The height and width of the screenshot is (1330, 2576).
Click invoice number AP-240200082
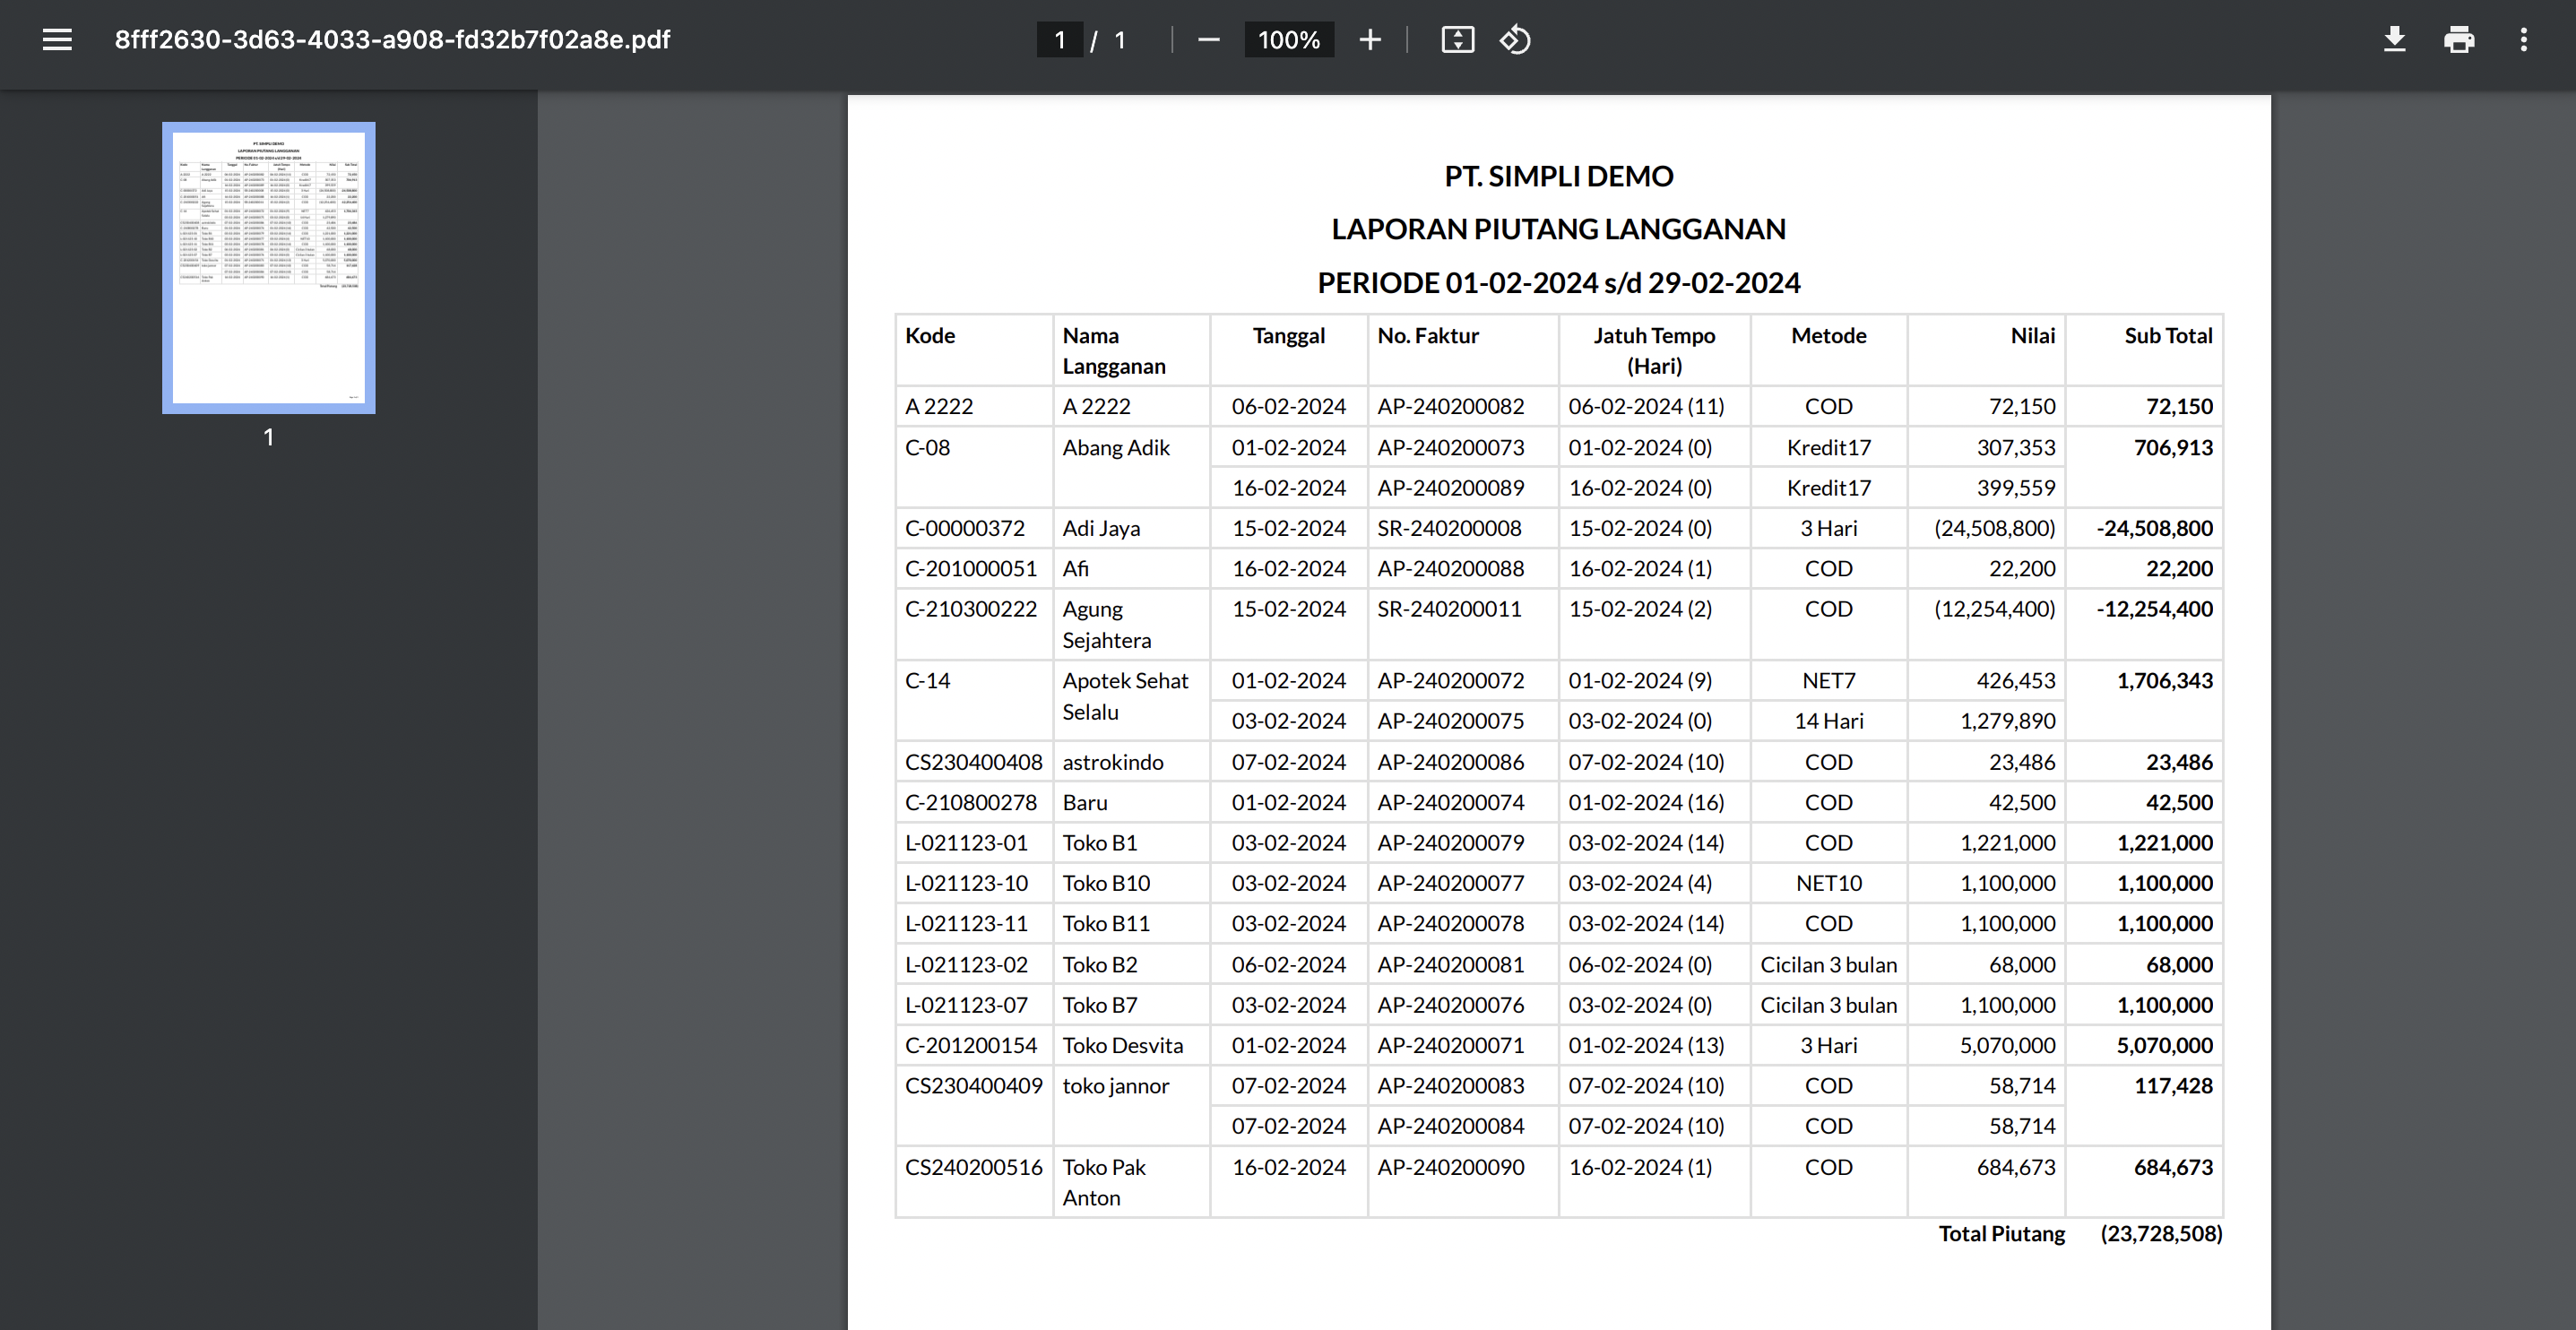click(1450, 406)
